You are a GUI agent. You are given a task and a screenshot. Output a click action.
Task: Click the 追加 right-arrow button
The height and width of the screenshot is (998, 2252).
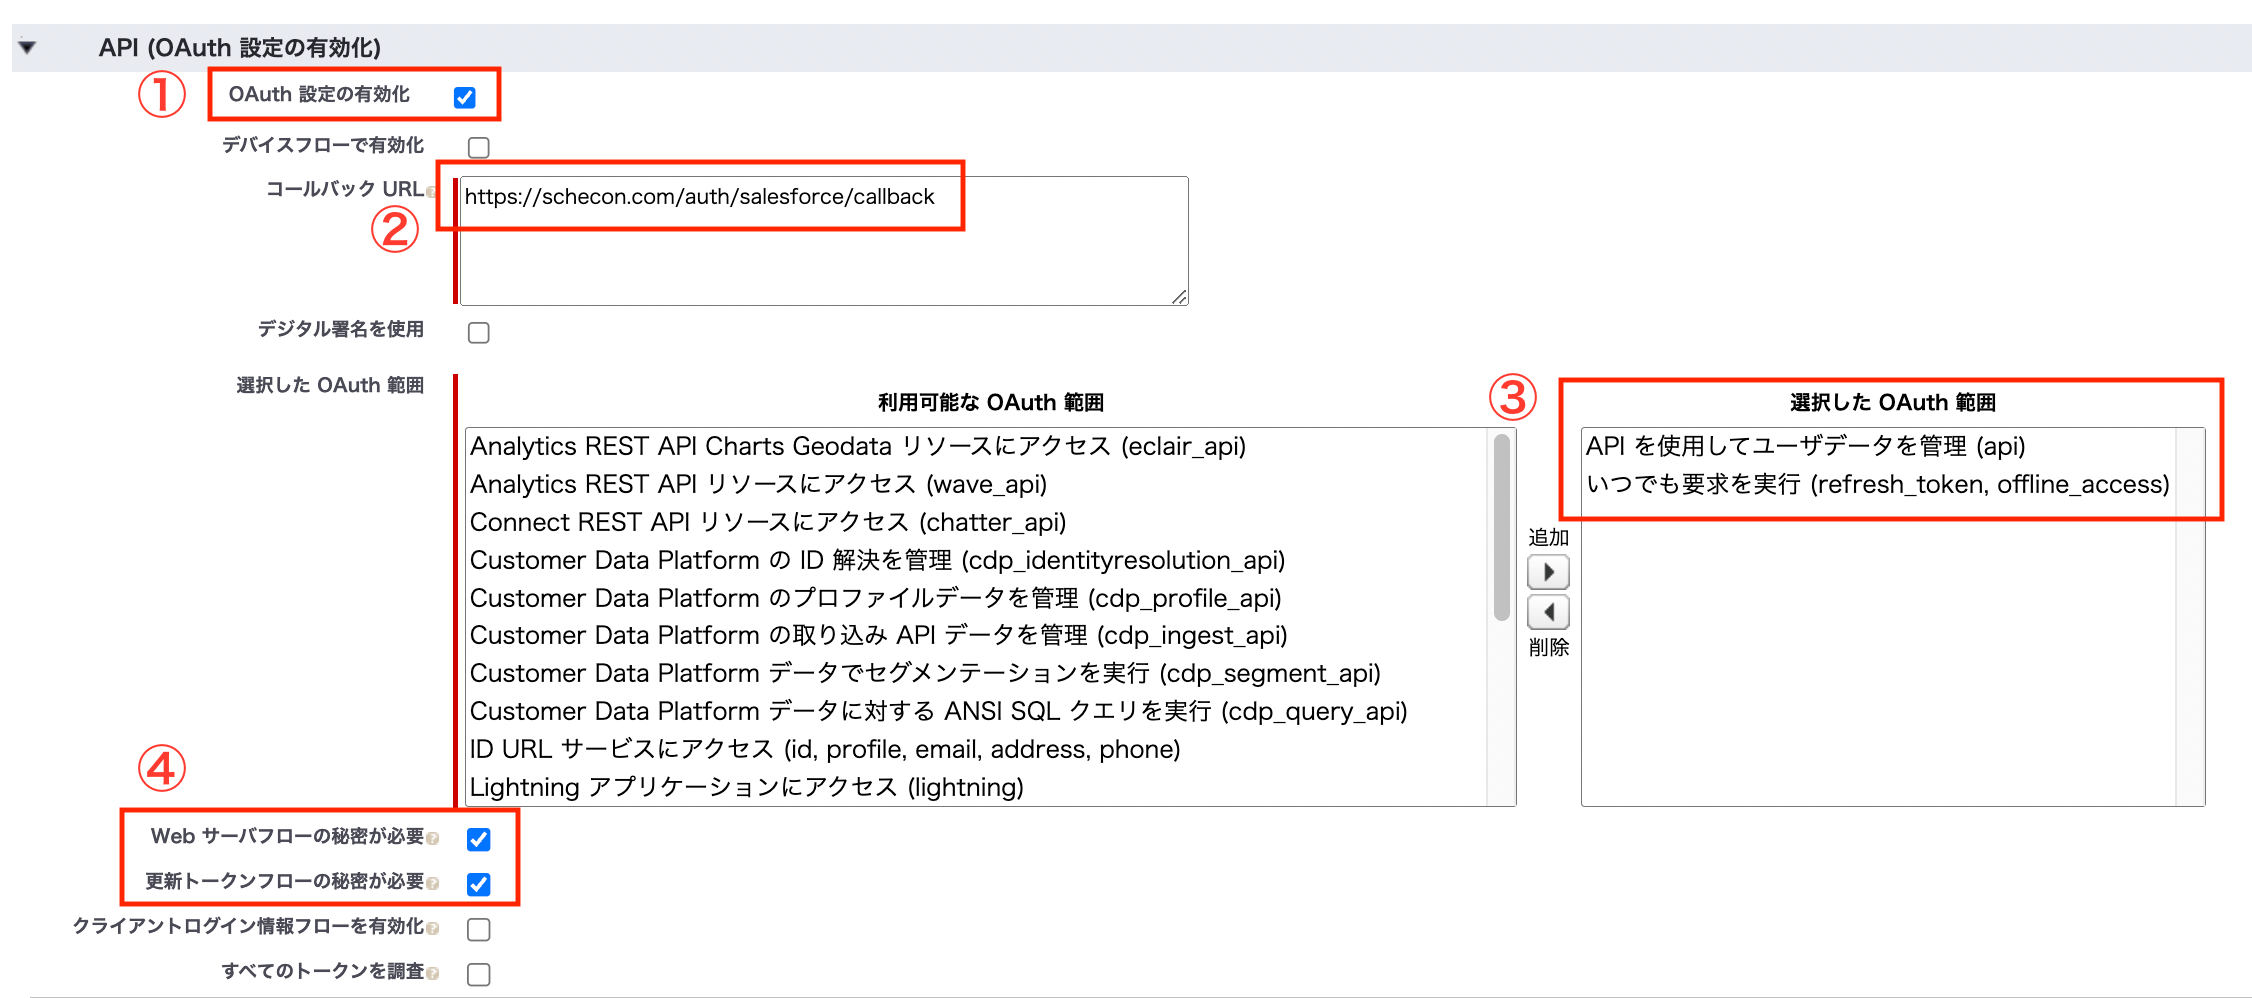coord(1548,572)
